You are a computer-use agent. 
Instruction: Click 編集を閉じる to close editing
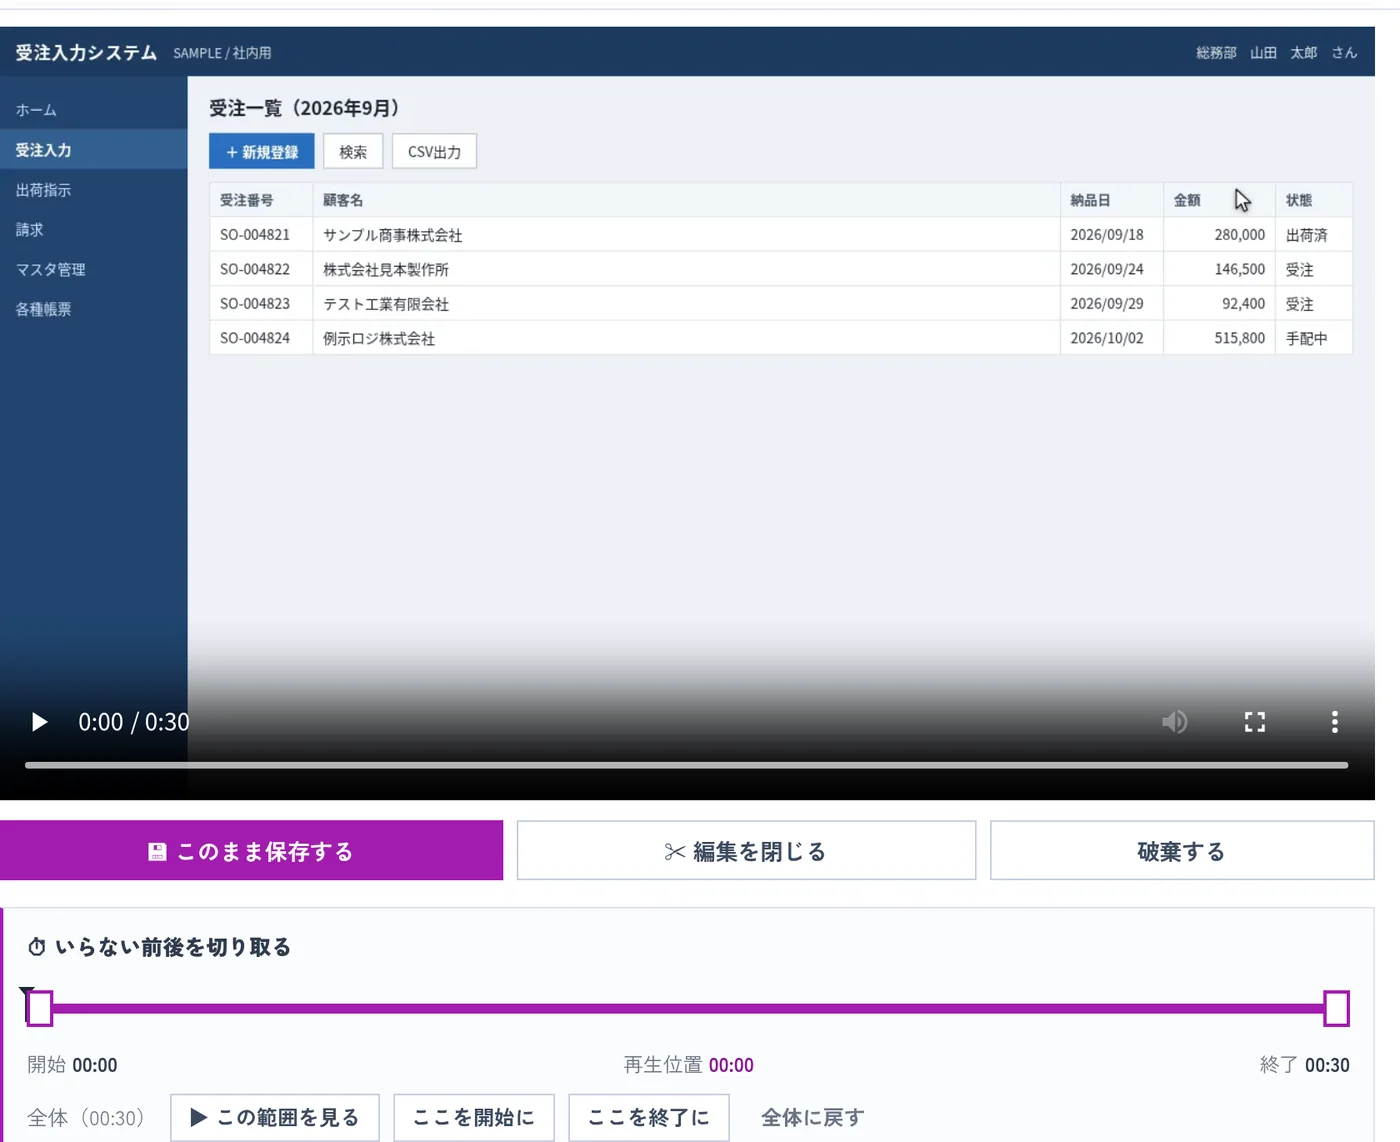pyautogui.click(x=746, y=851)
